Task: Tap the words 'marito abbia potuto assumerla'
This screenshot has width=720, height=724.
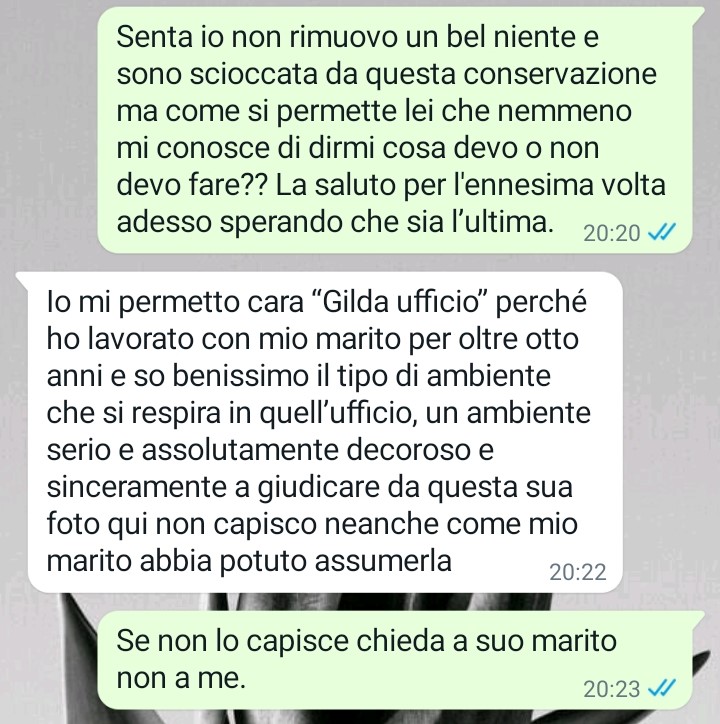Action: (249, 561)
